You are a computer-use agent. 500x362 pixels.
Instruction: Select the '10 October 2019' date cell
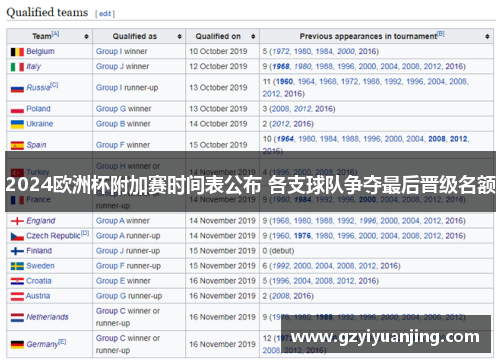pyautogui.click(x=222, y=51)
